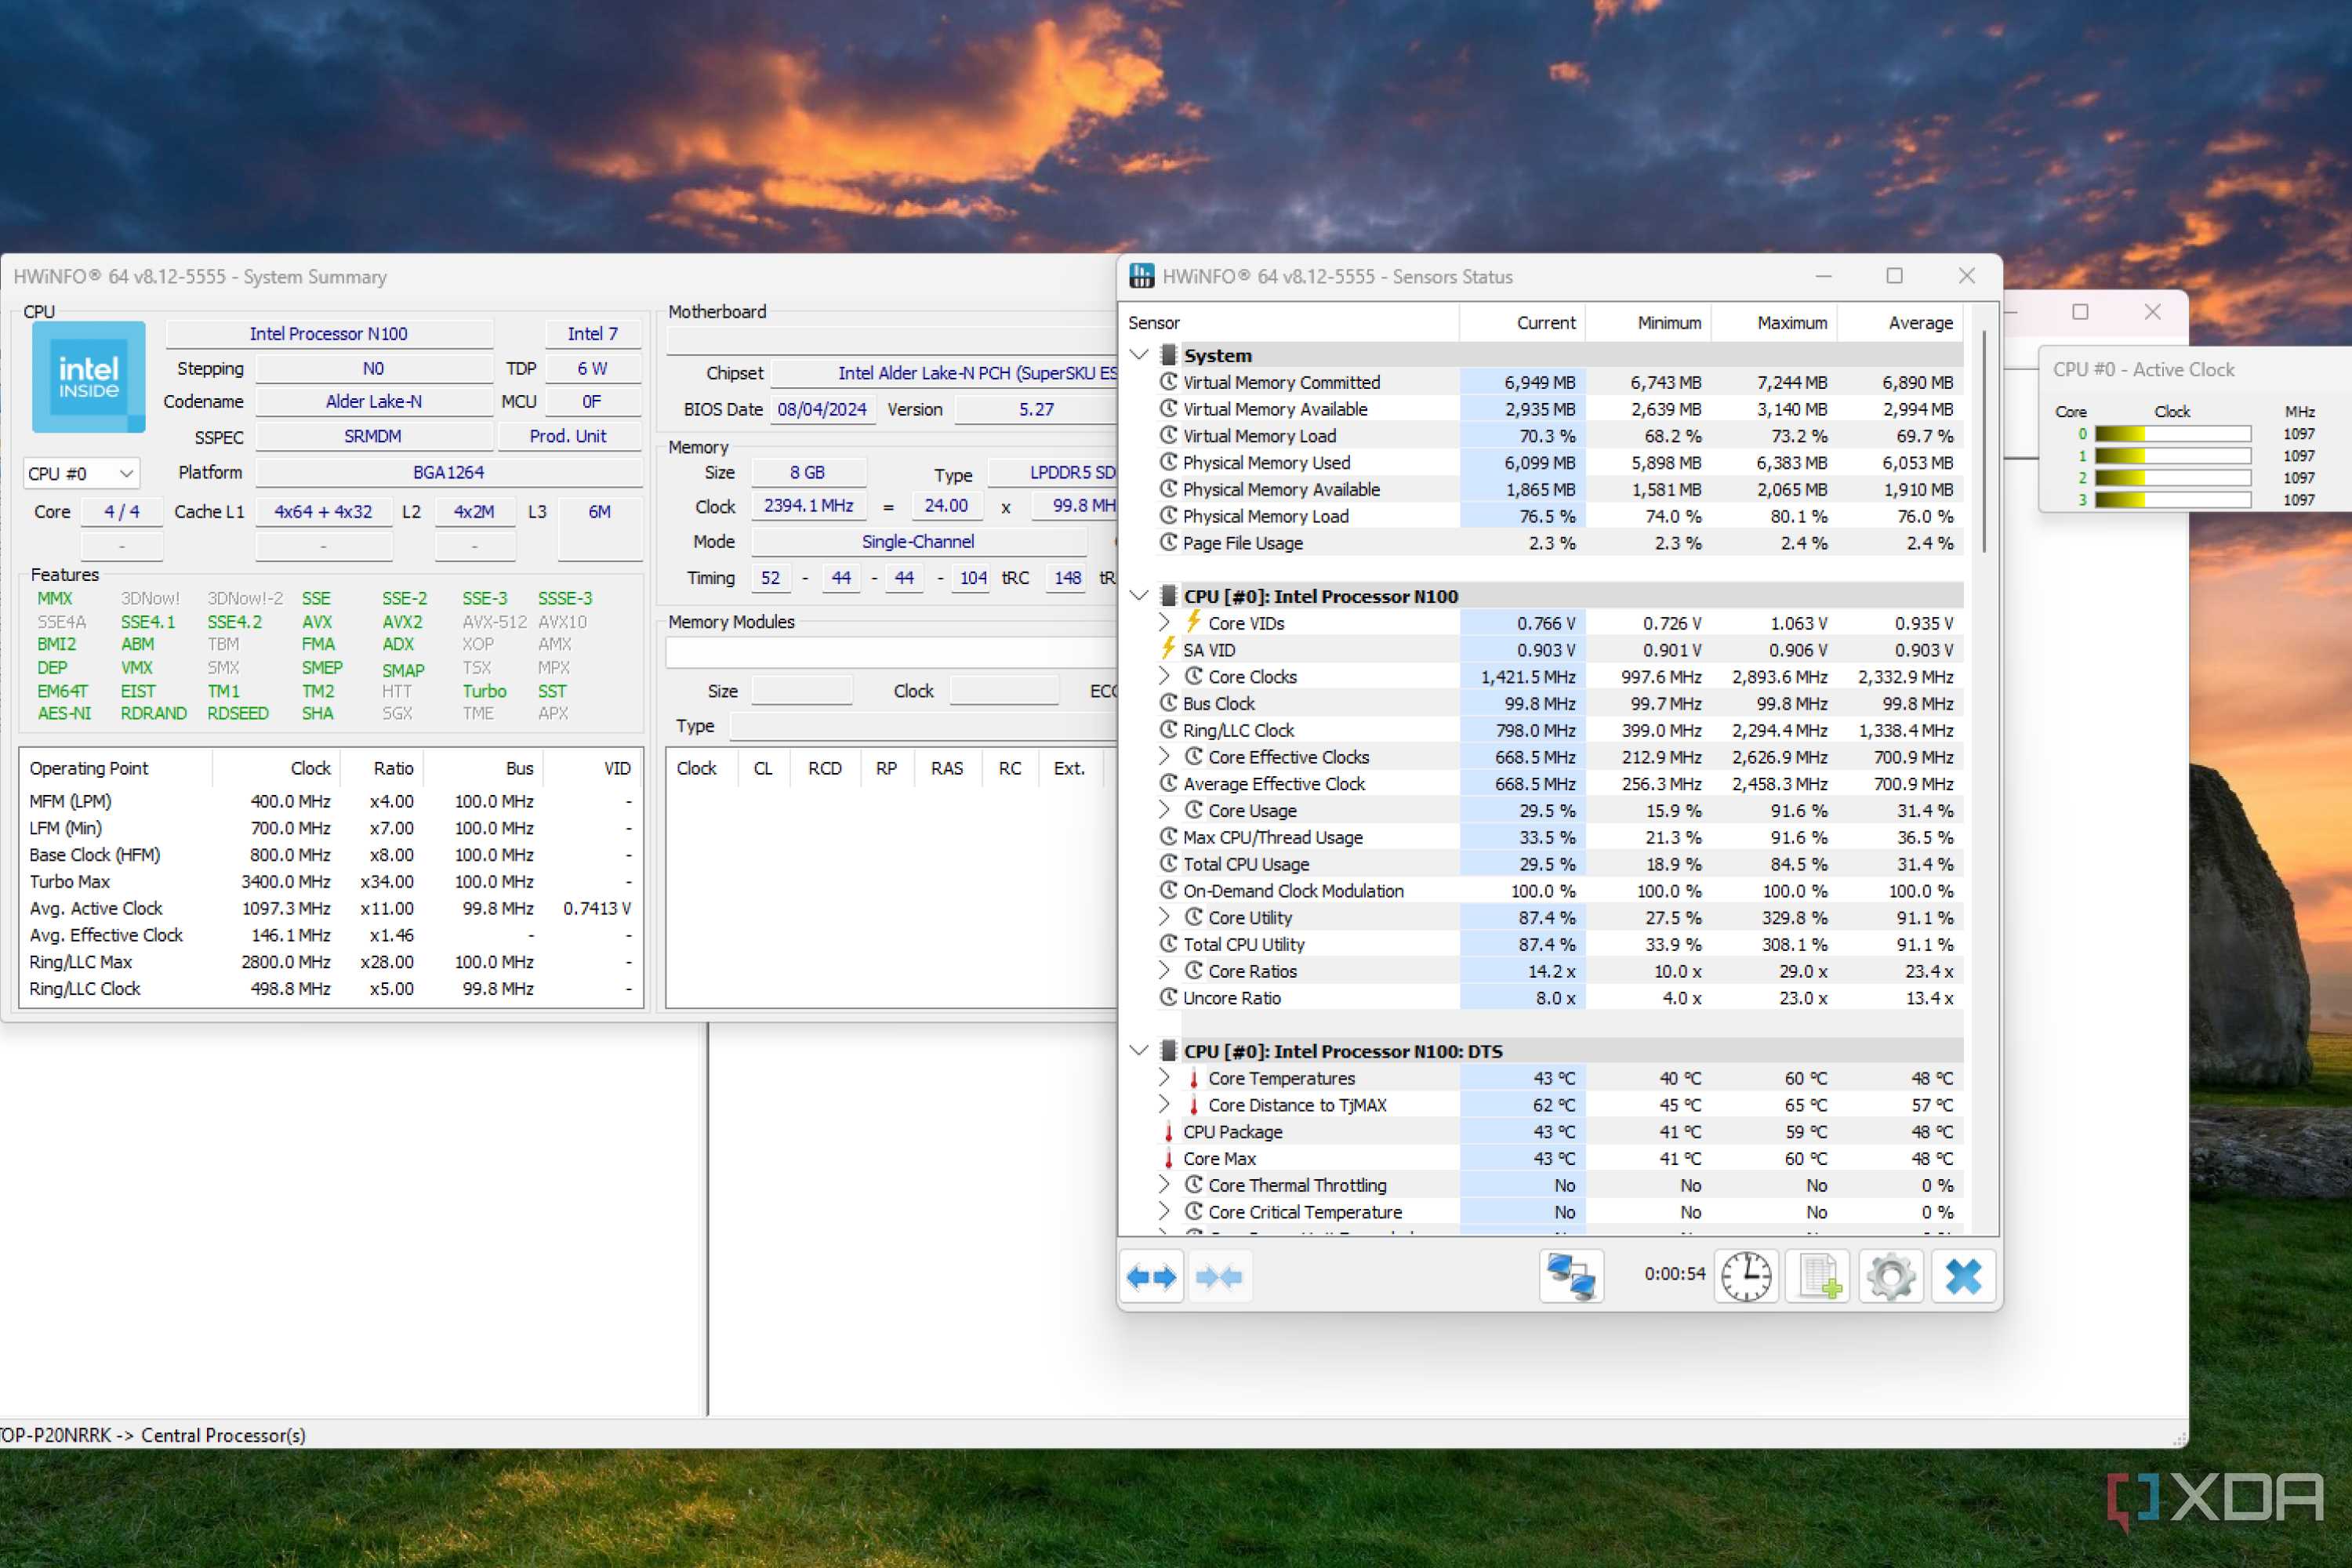
Task: Select the Average Effective Clock row
Action: click(1560, 783)
